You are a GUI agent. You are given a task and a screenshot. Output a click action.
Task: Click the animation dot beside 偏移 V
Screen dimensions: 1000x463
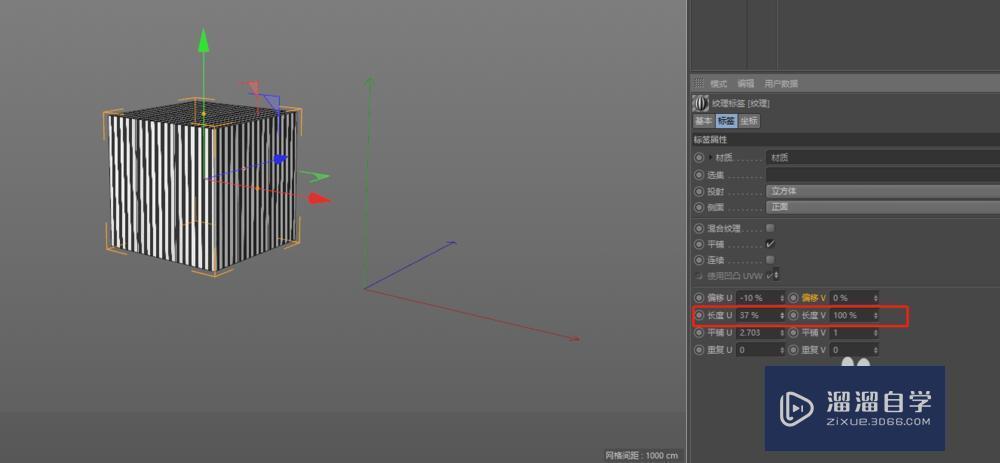click(793, 298)
